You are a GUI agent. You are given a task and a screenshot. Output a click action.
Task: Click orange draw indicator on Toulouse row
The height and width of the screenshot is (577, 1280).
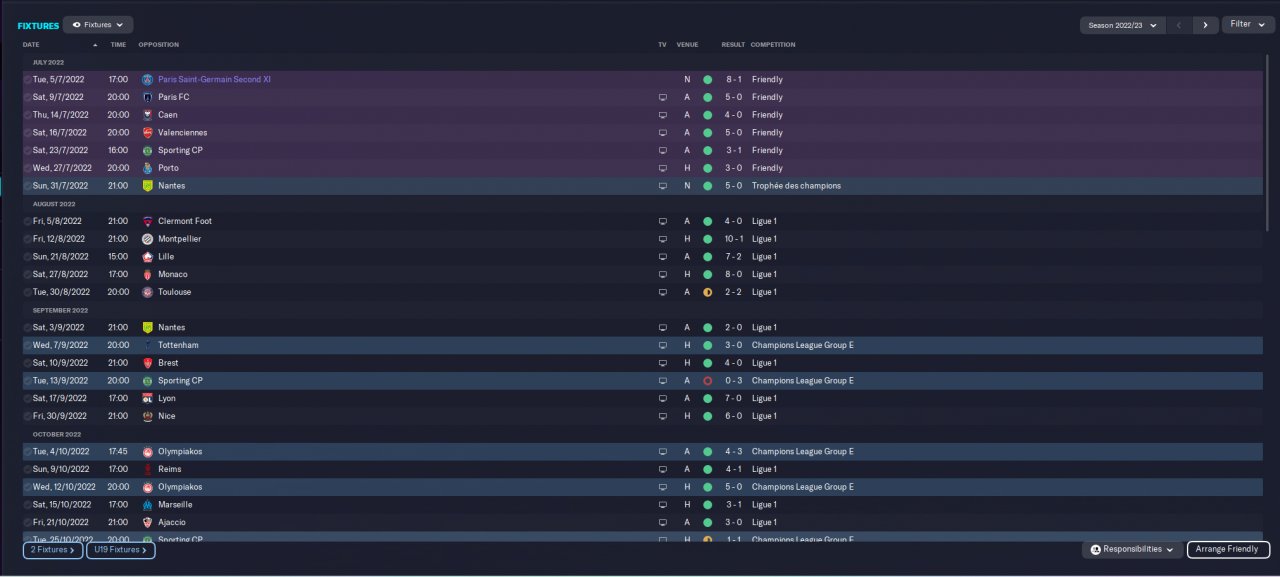click(x=707, y=292)
